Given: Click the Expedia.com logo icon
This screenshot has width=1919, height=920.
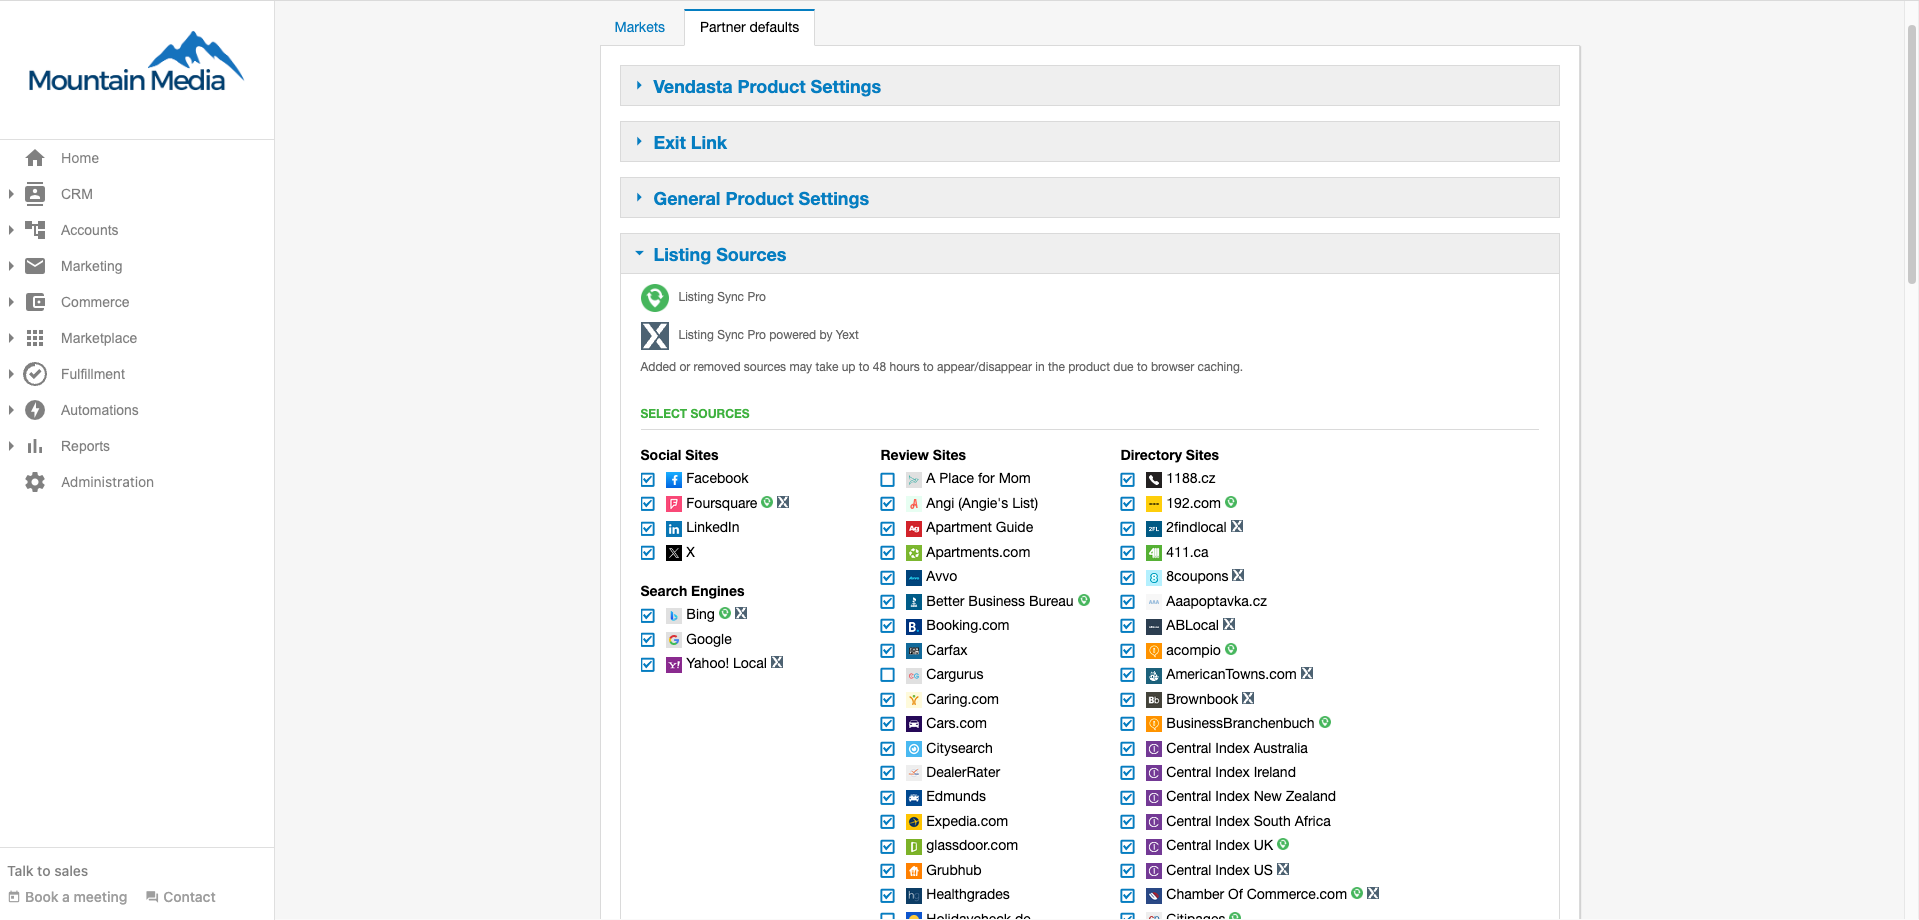Looking at the screenshot, I should 914,822.
